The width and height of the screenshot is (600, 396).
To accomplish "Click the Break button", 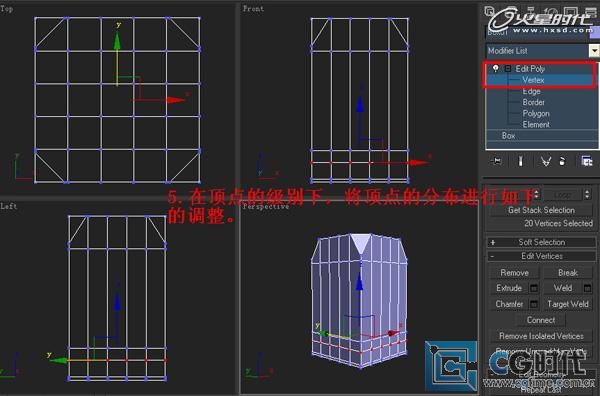I will pyautogui.click(x=568, y=273).
